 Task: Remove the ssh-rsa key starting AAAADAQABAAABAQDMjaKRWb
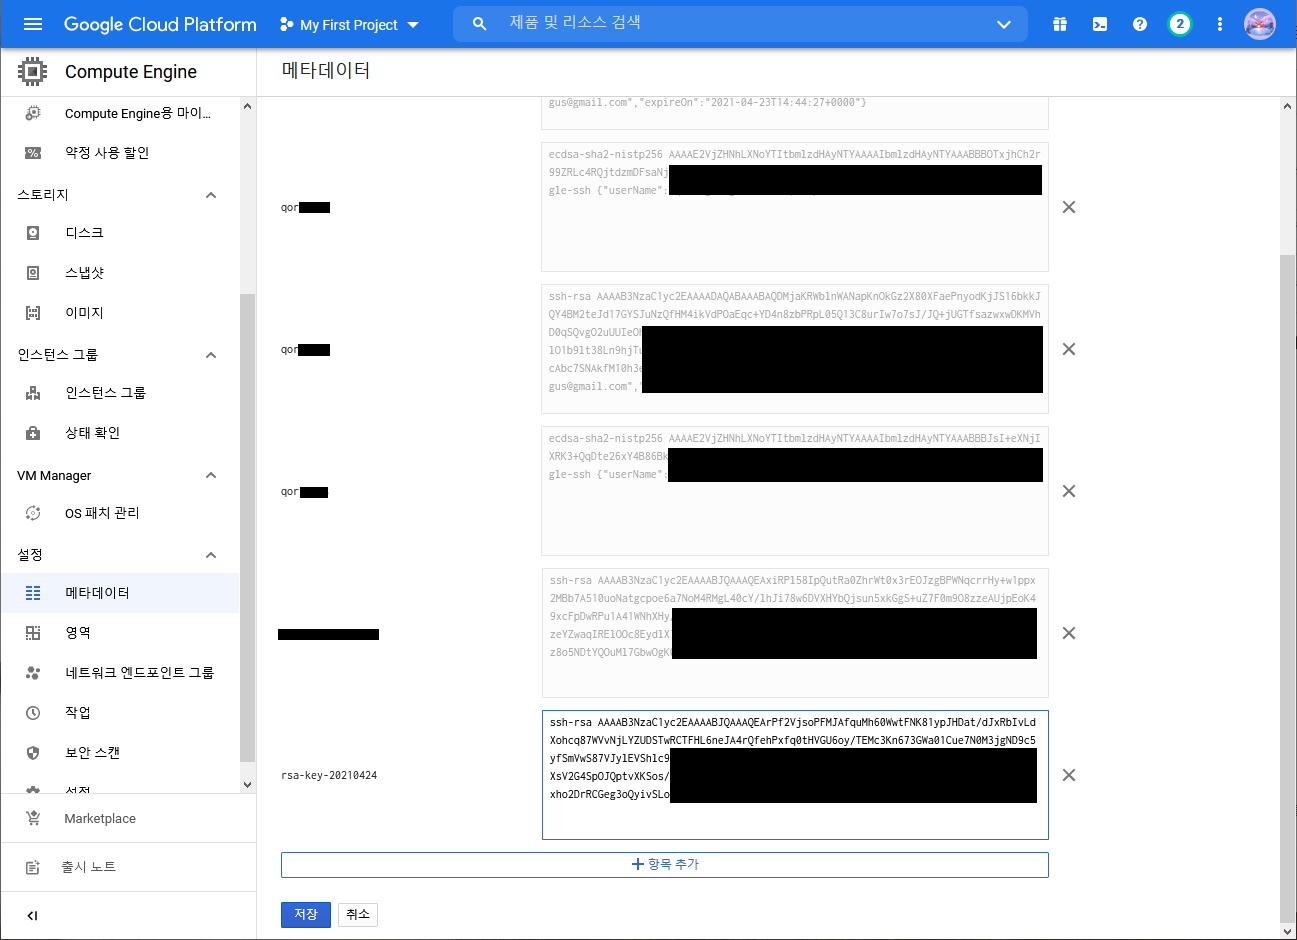(1069, 349)
